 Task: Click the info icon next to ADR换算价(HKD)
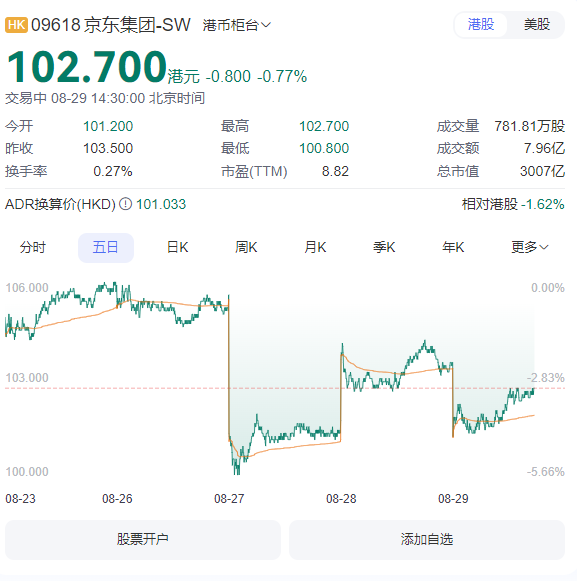tap(126, 204)
